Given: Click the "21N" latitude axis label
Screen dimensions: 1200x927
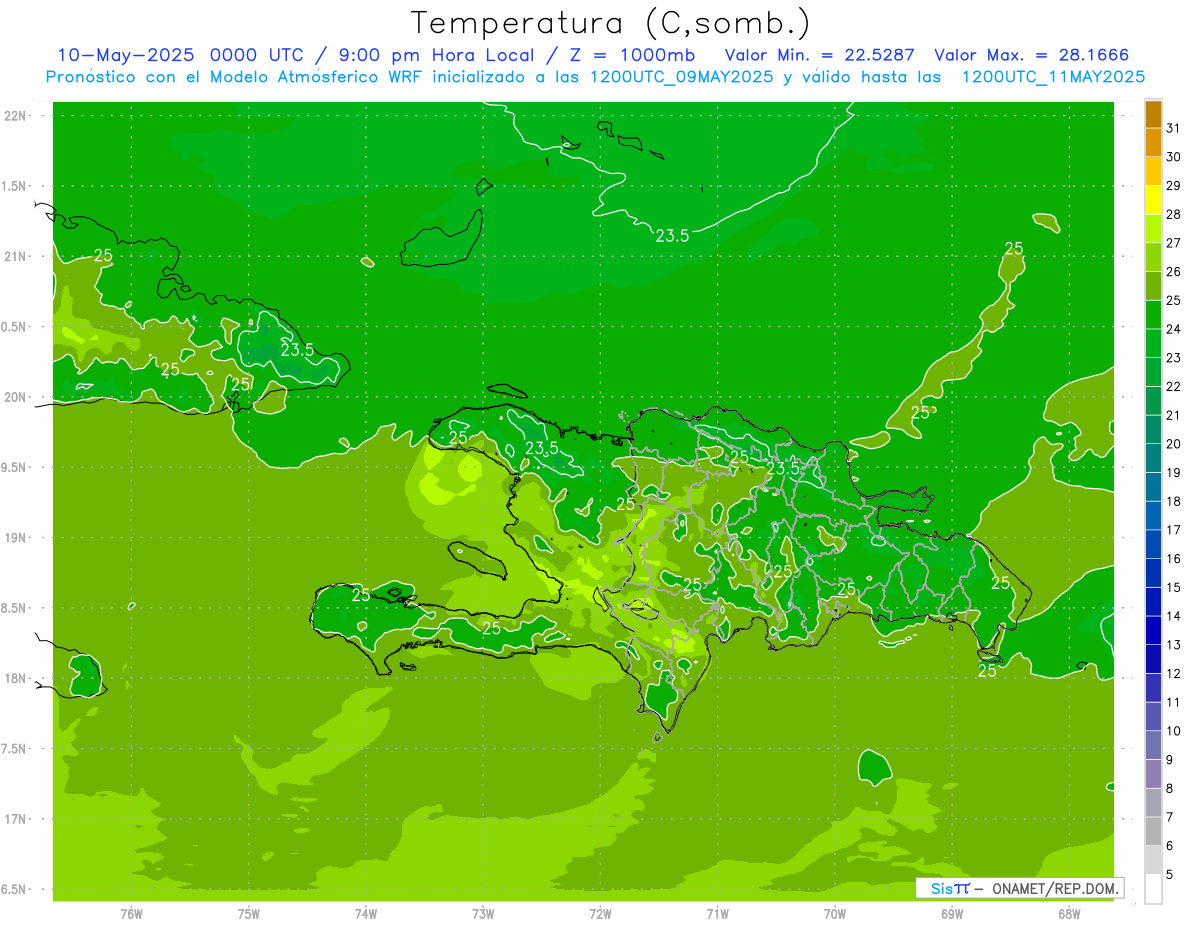Looking at the screenshot, I should 16,257.
